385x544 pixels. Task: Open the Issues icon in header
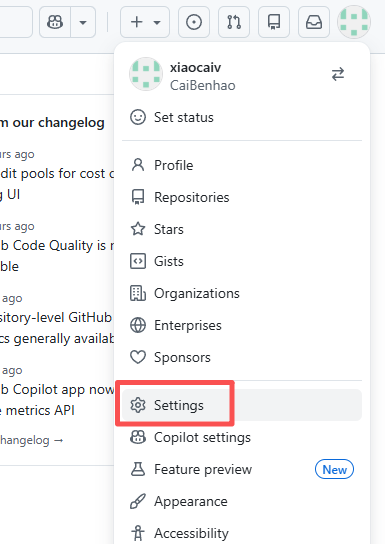[x=194, y=22]
